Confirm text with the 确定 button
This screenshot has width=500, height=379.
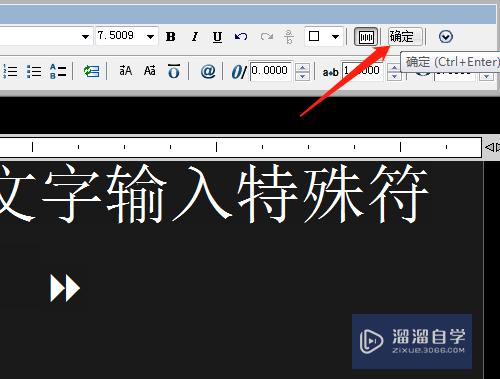(x=405, y=37)
